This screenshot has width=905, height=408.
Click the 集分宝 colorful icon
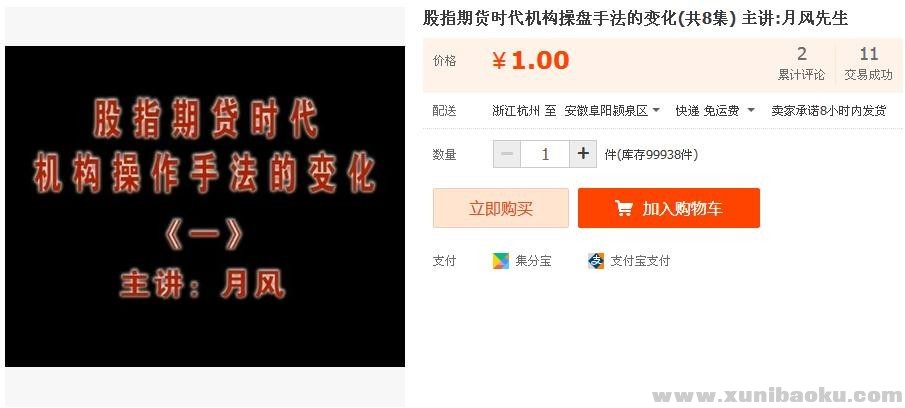tap(500, 261)
